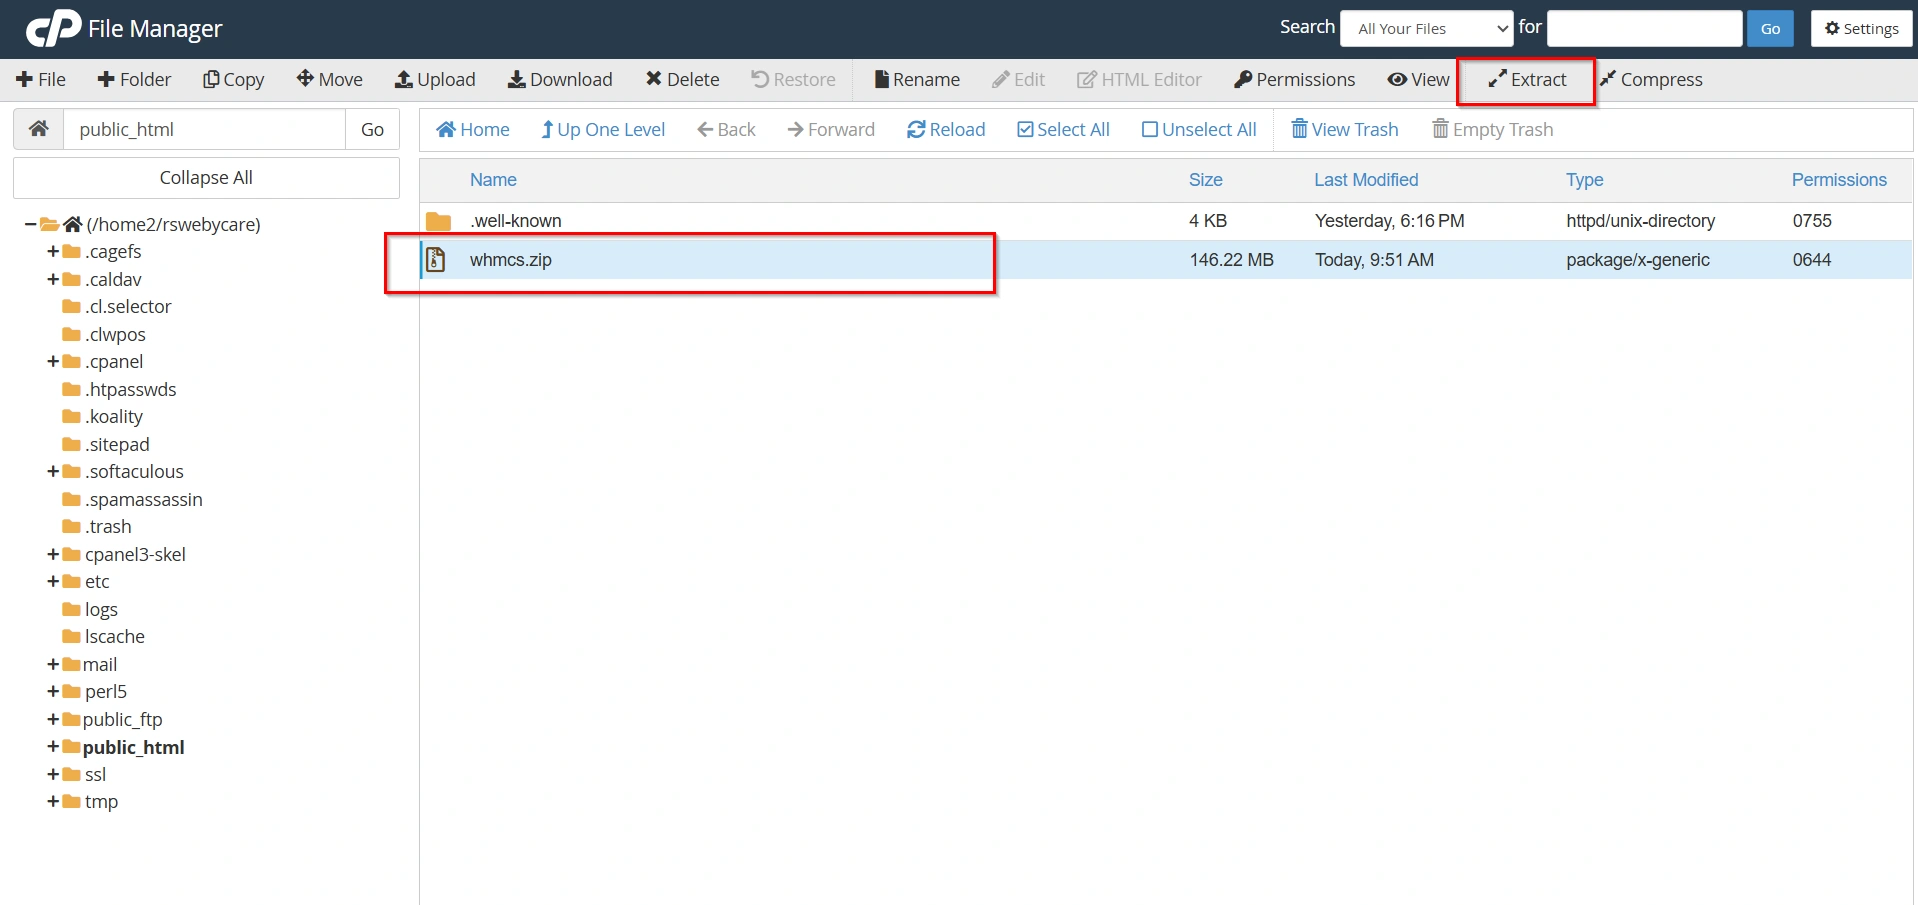Click the Copy toolbar button
Viewport: 1918px width, 905px height.
point(233,79)
